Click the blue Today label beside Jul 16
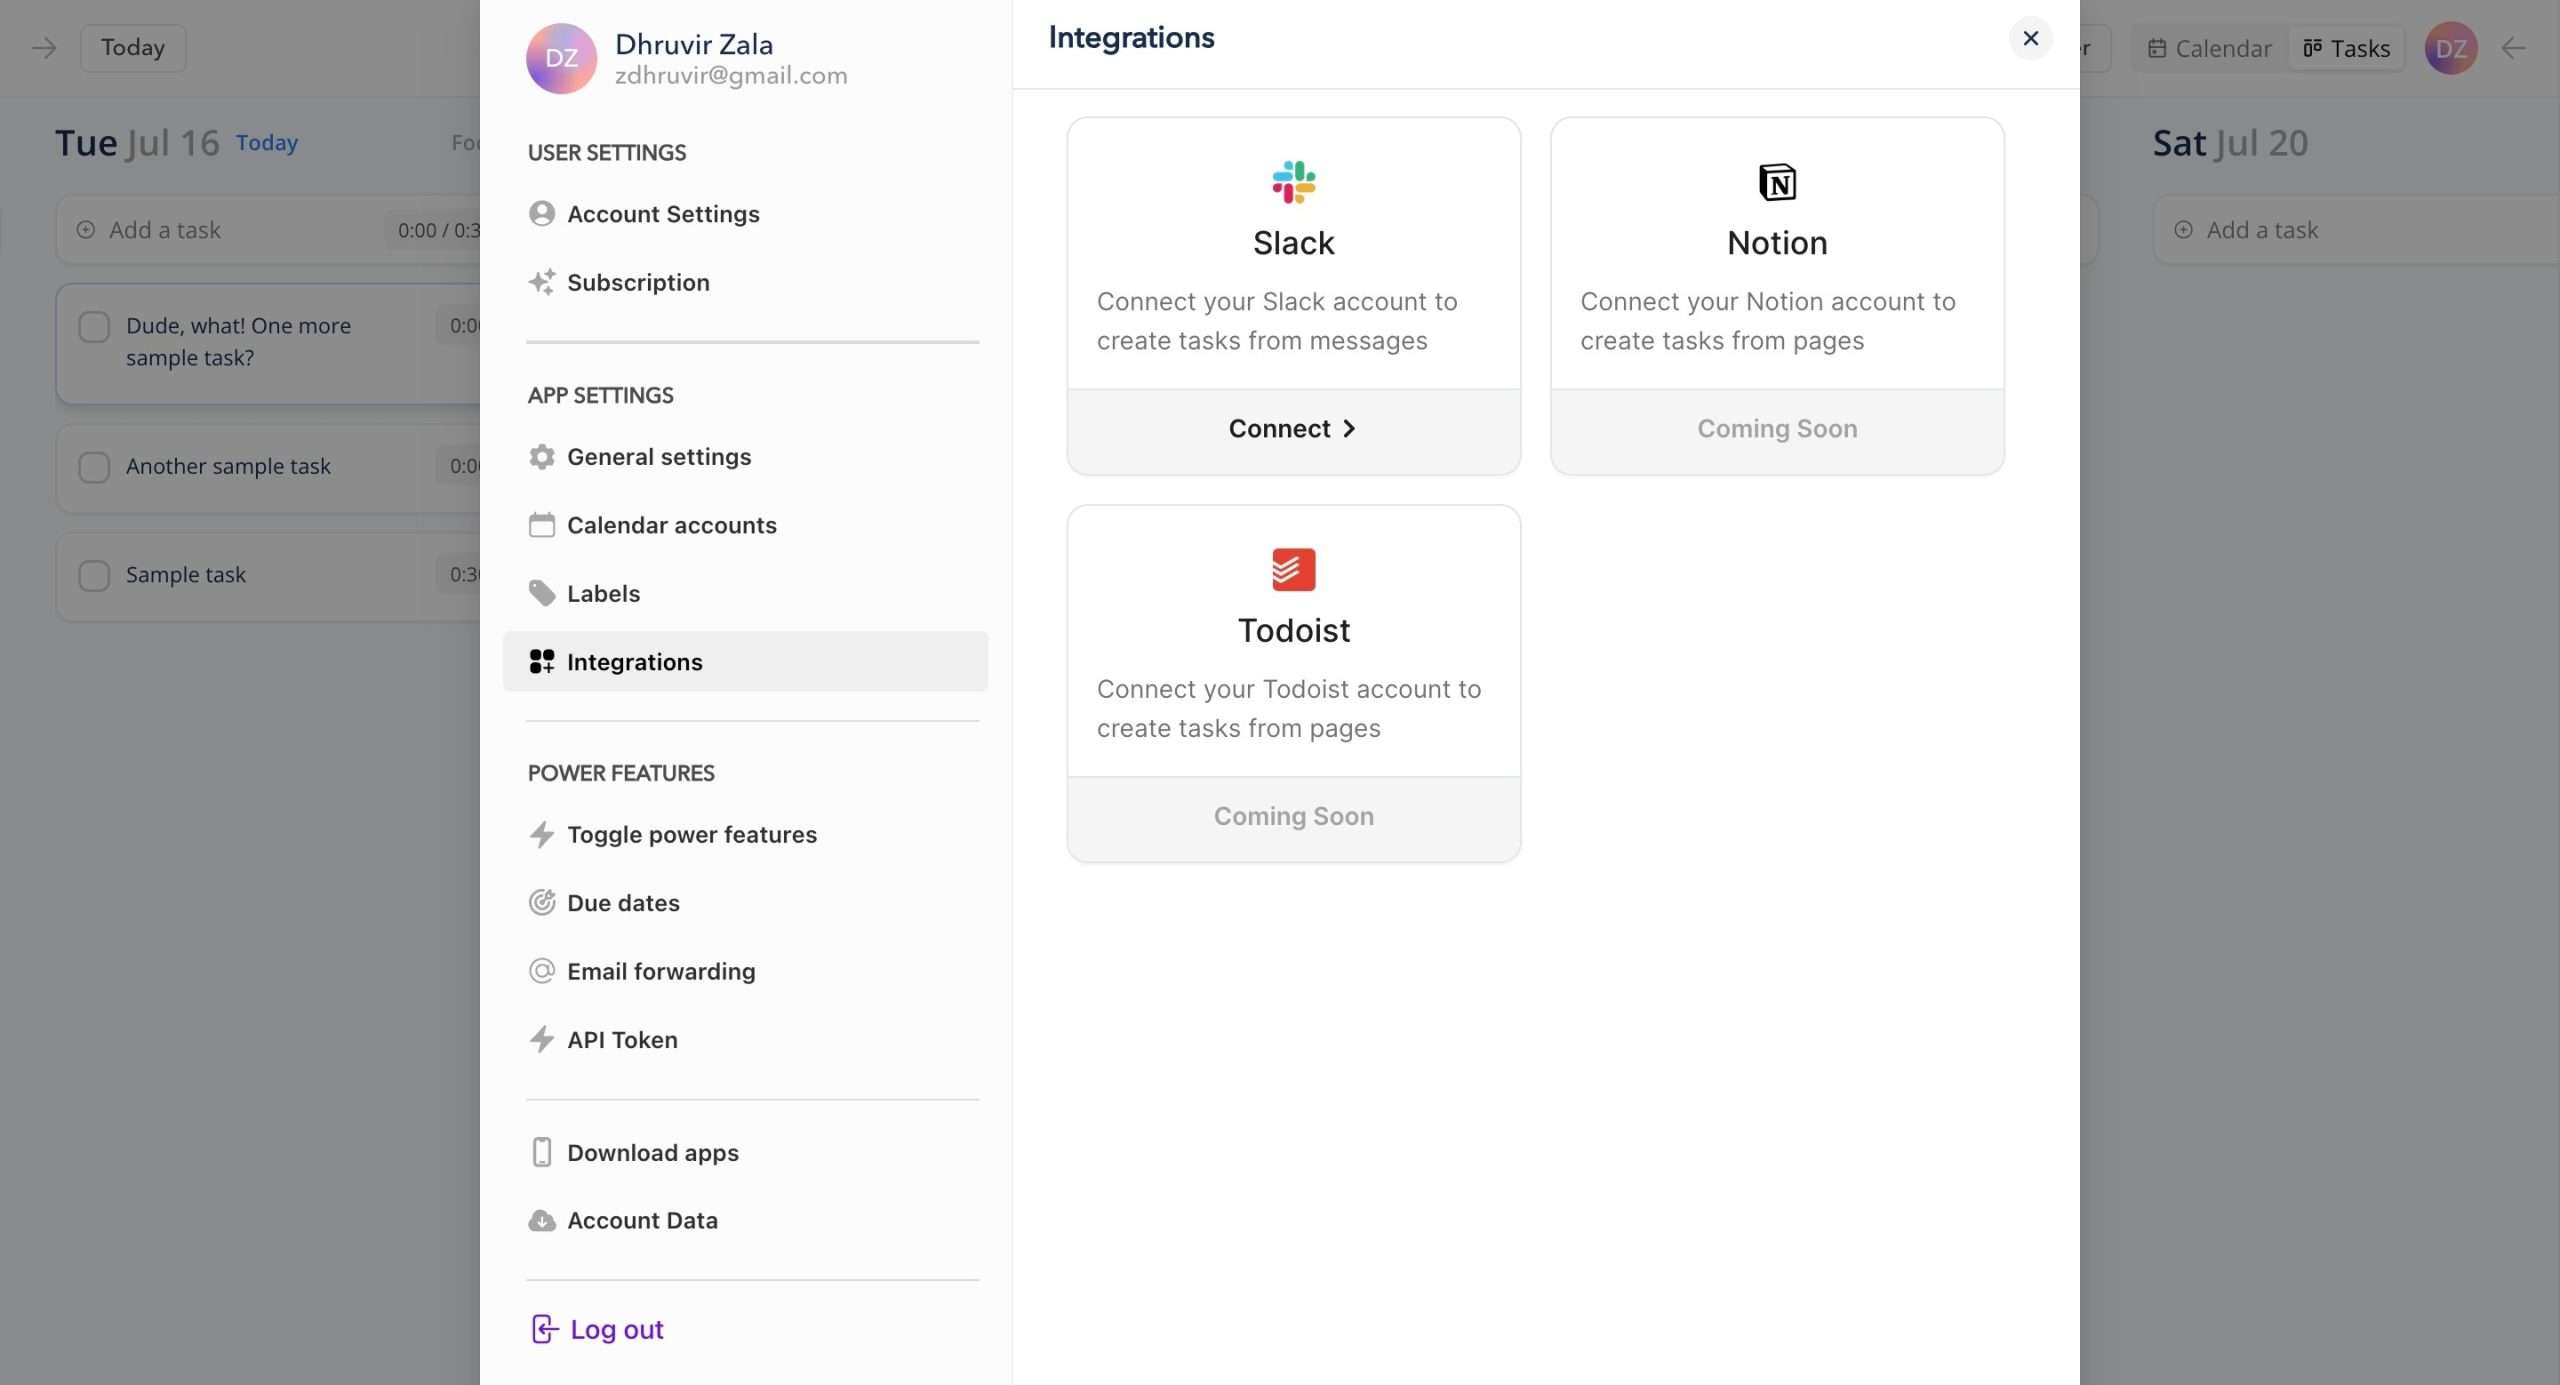This screenshot has height=1385, width=2560. tap(267, 143)
